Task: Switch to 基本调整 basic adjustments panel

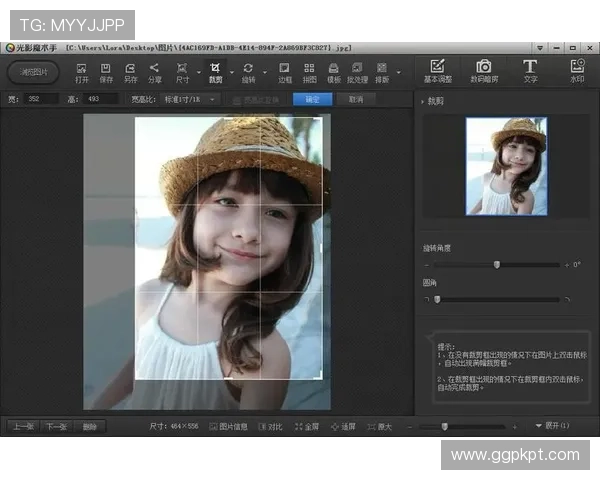Action: [437, 71]
